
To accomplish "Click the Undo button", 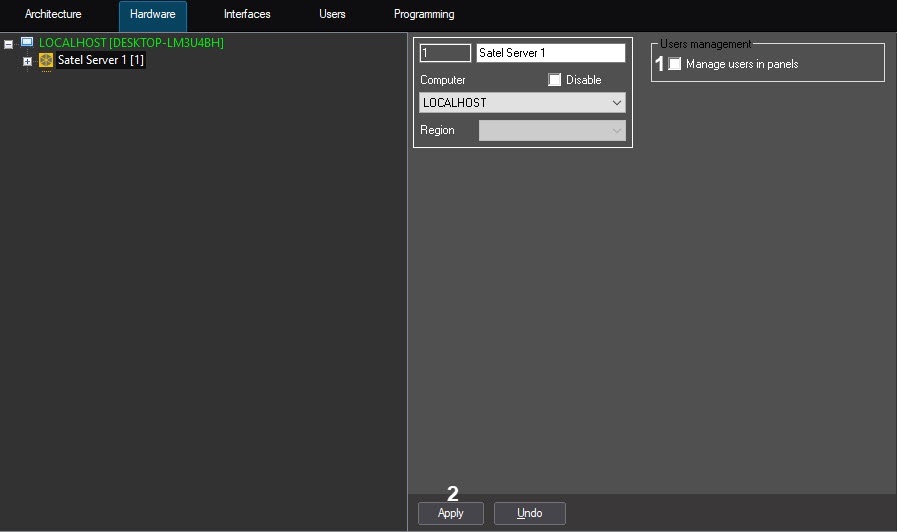I will [x=530, y=513].
